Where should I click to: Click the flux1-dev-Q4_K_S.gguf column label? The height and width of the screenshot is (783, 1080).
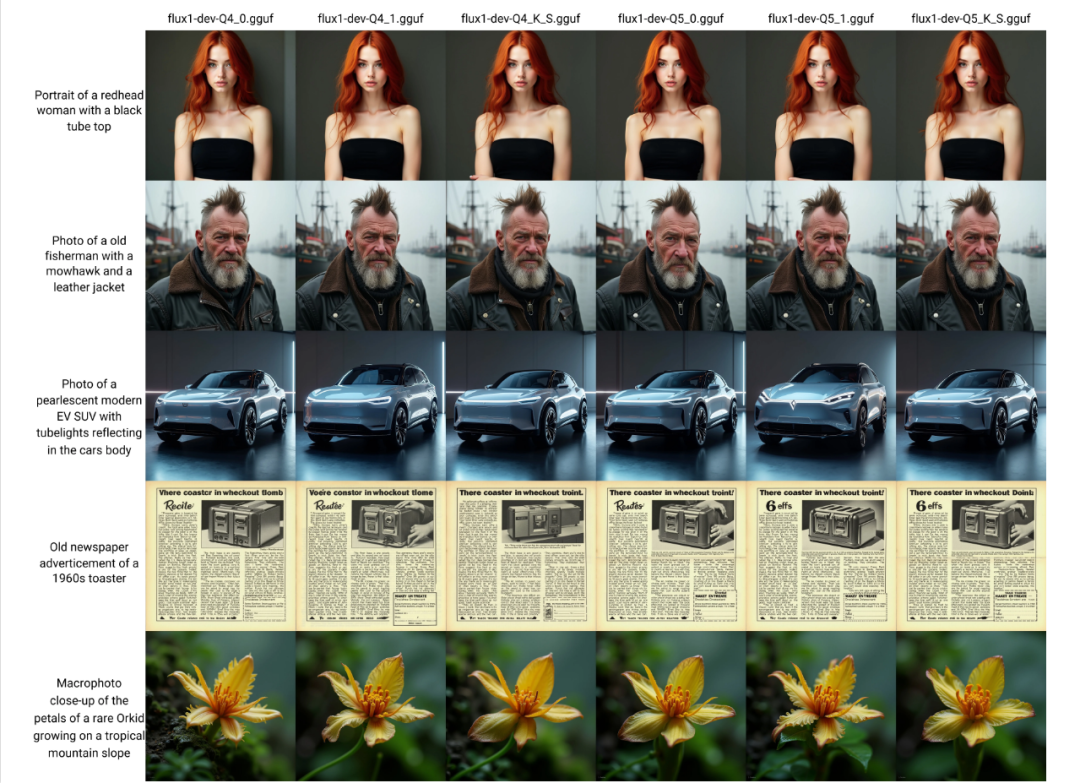tap(521, 19)
